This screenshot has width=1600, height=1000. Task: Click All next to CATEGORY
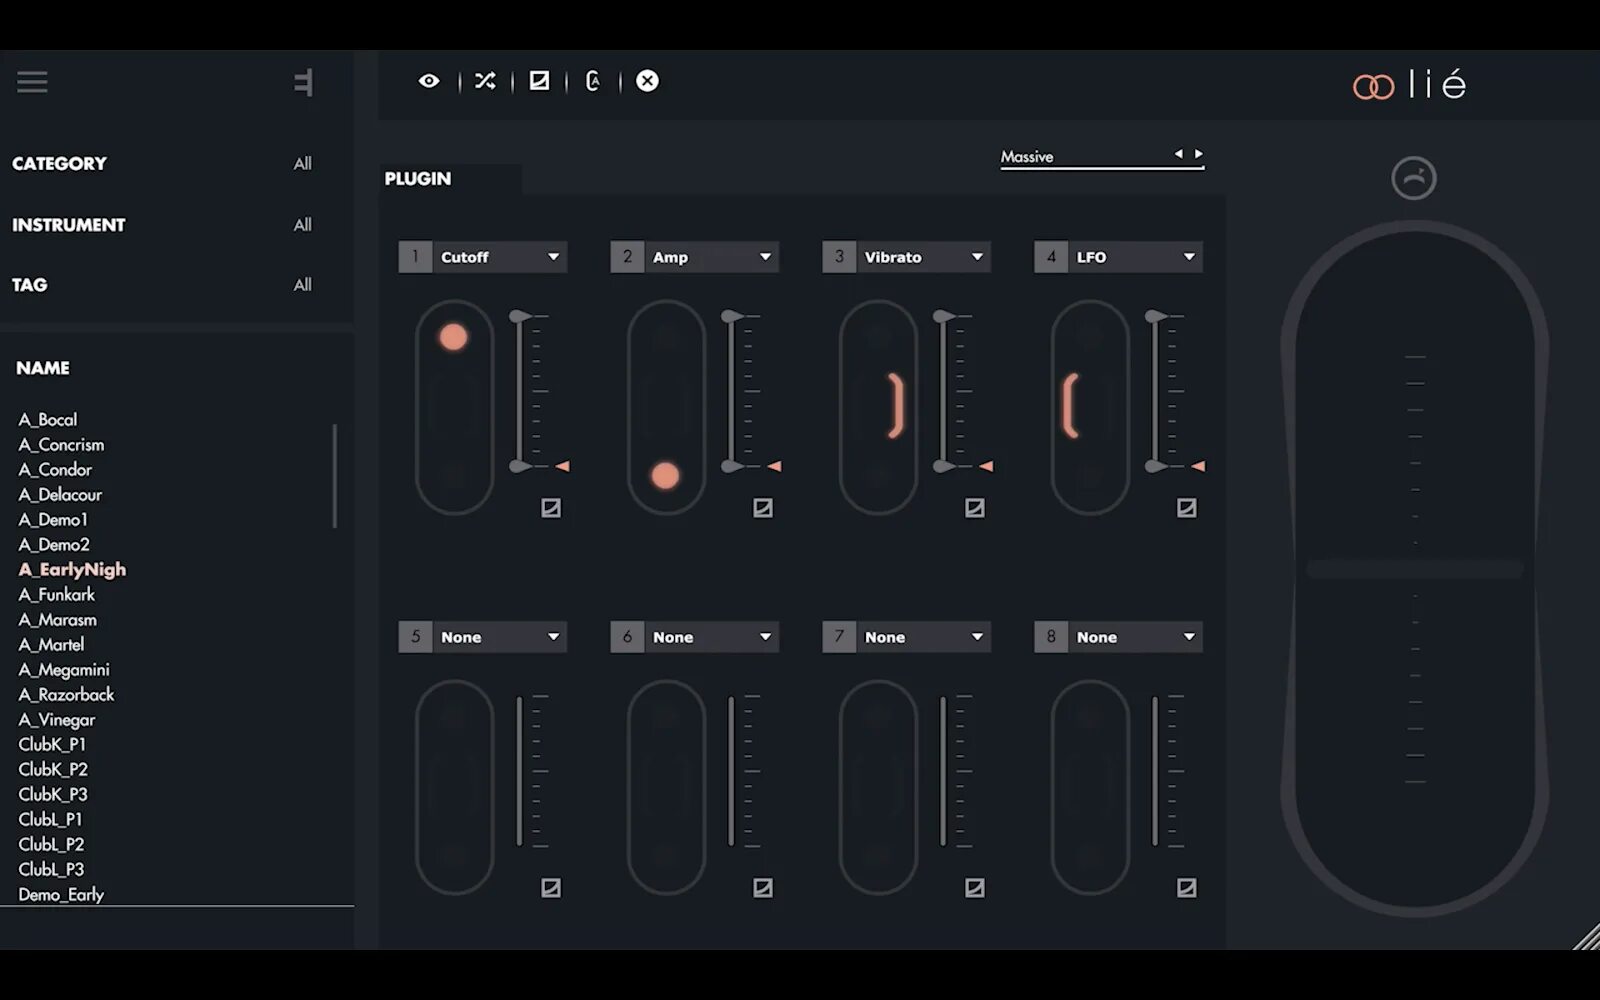302,164
